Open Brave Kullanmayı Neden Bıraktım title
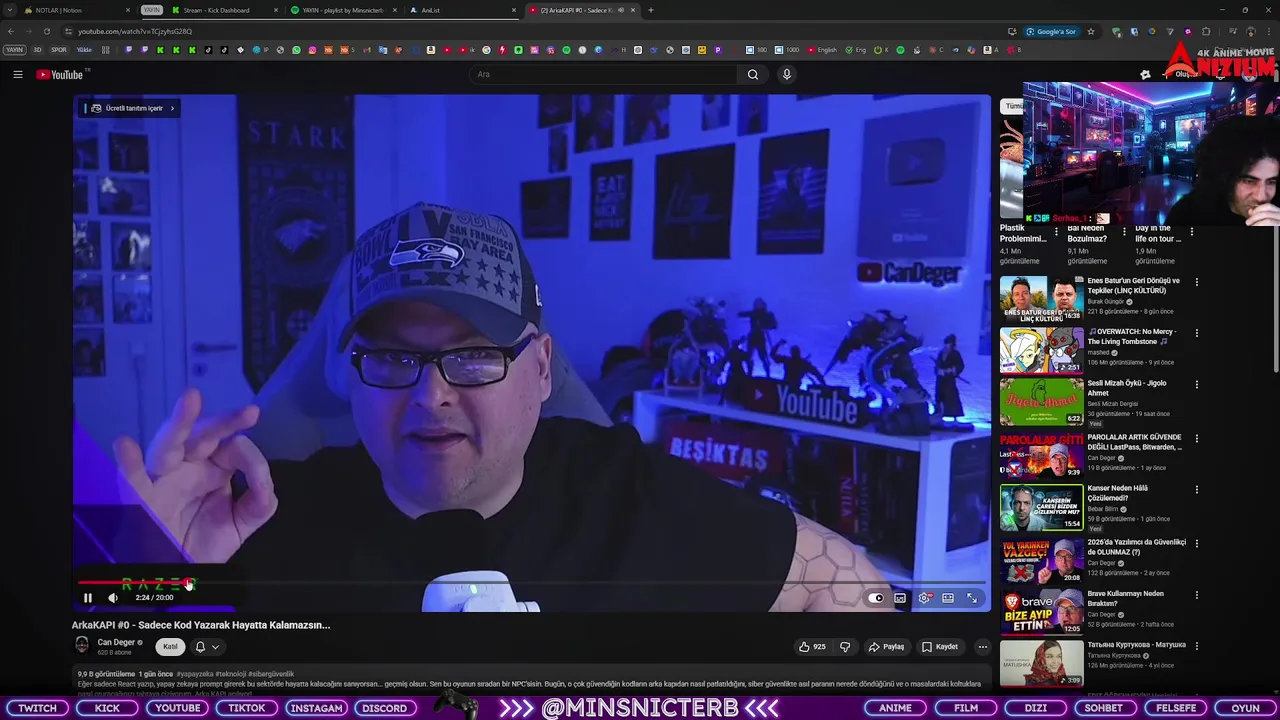 (1125, 598)
